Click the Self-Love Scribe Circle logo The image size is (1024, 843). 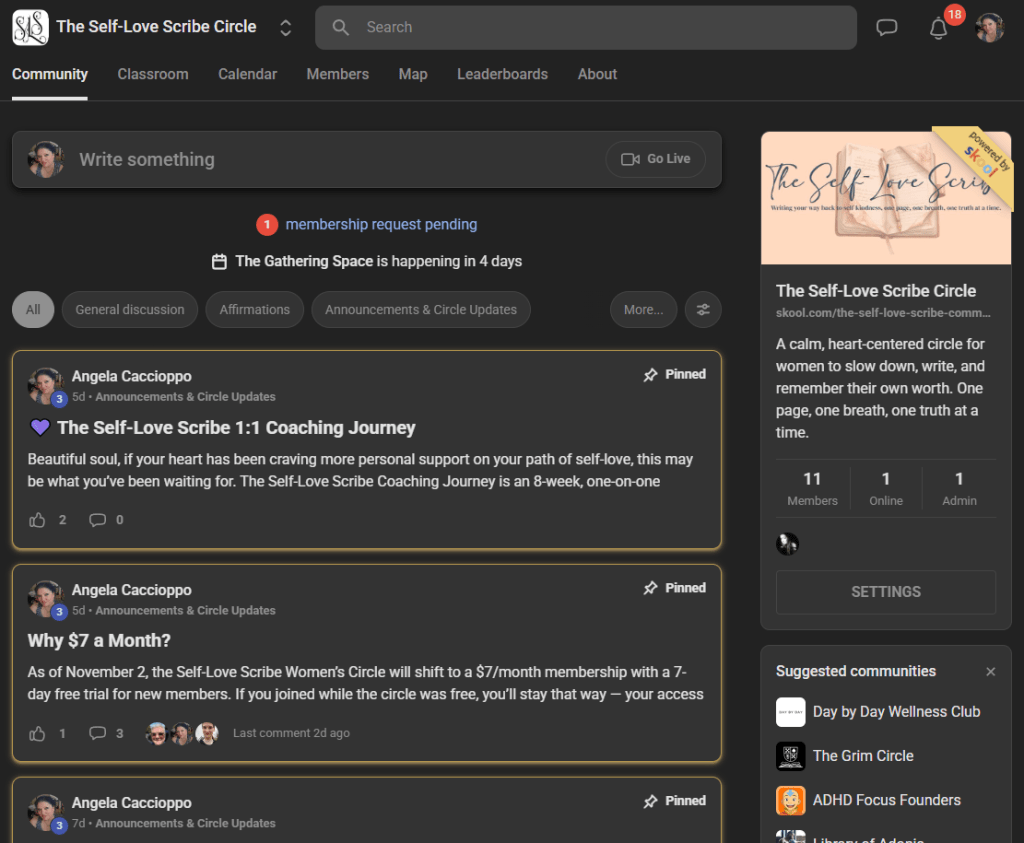coord(30,27)
